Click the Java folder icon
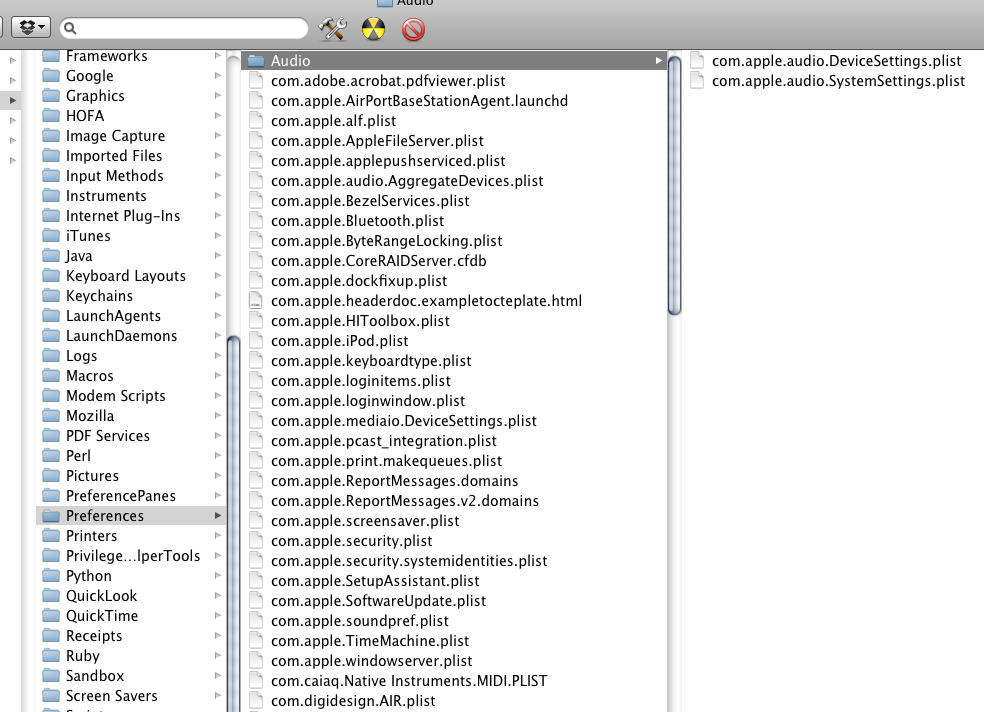Screen dimensions: 984x712 coord(51,256)
